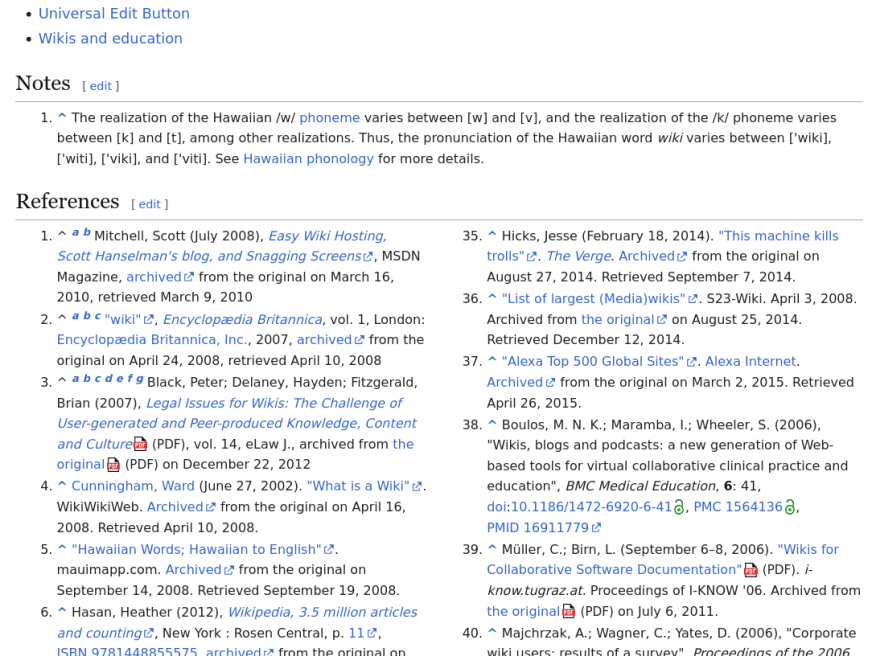Open Archived link in reference 37
This screenshot has height=656, width=880.
pos(521,383)
